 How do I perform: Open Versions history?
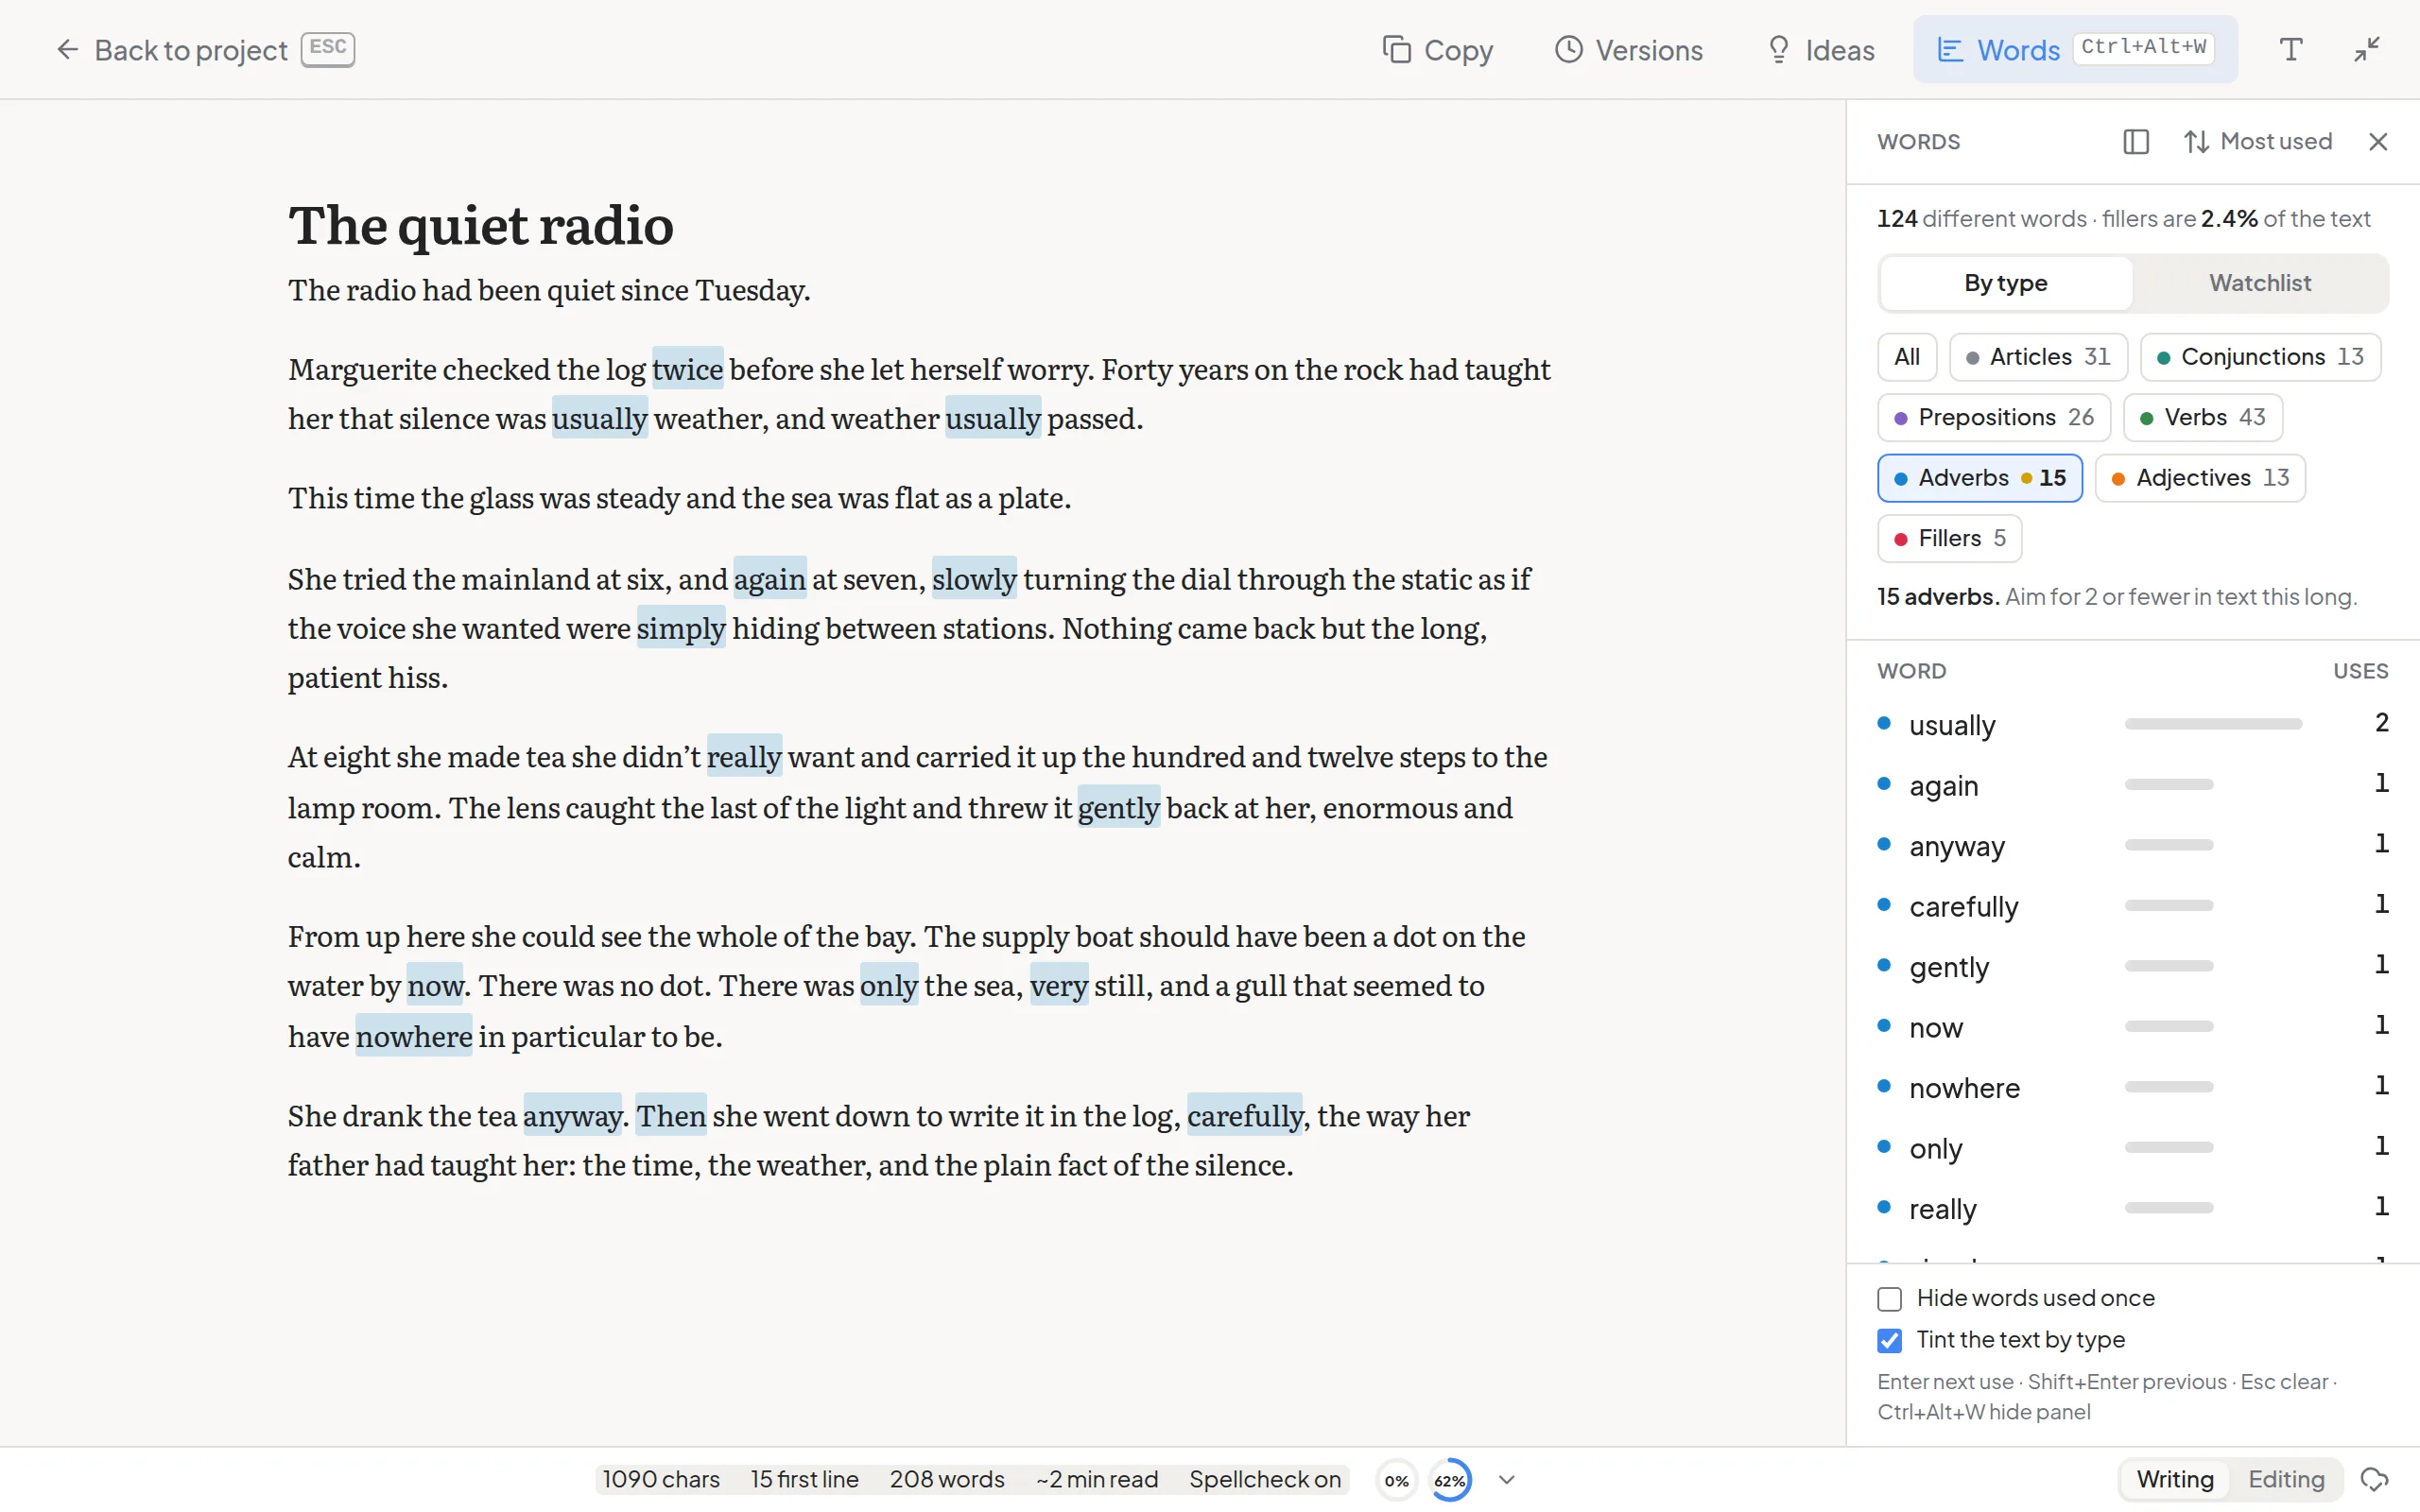pyautogui.click(x=1629, y=50)
